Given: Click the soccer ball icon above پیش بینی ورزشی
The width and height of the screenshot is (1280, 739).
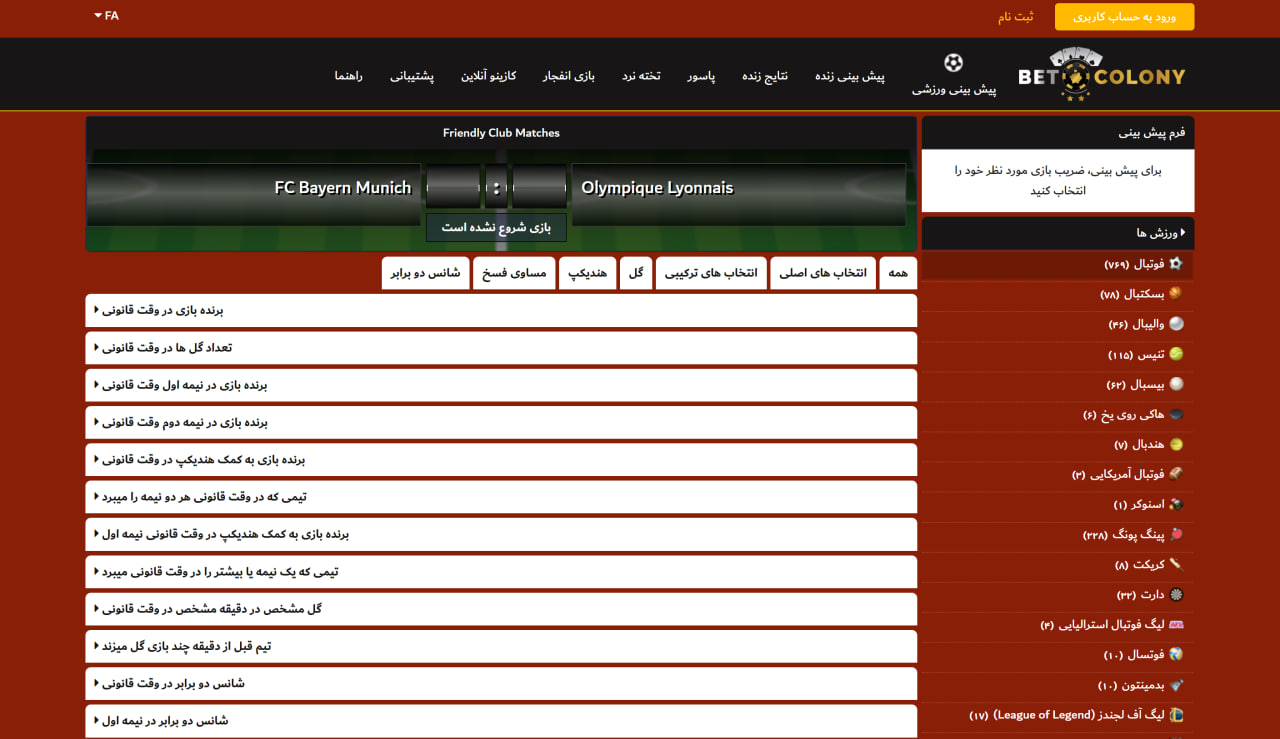Looking at the screenshot, I should [953, 64].
